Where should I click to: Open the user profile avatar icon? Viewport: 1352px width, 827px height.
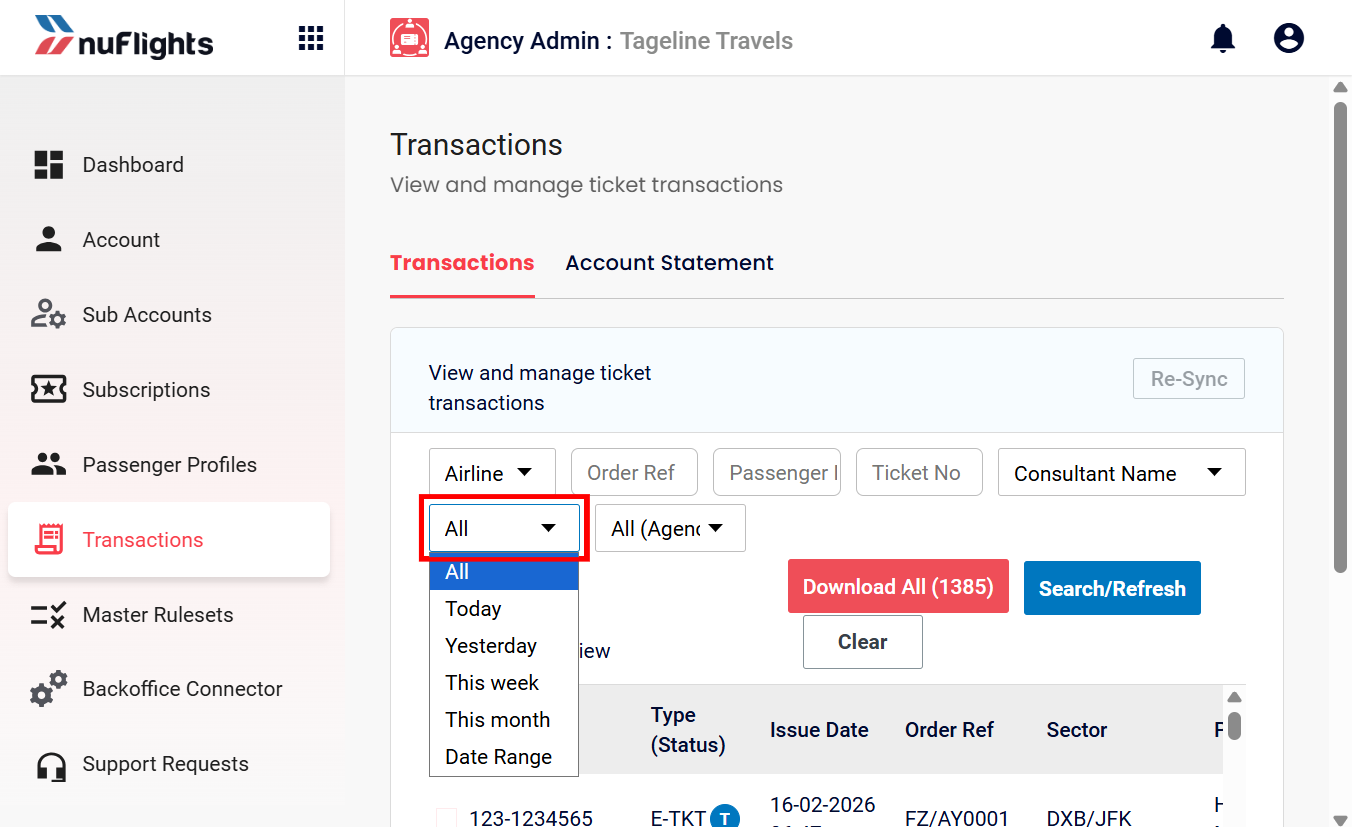(1289, 39)
